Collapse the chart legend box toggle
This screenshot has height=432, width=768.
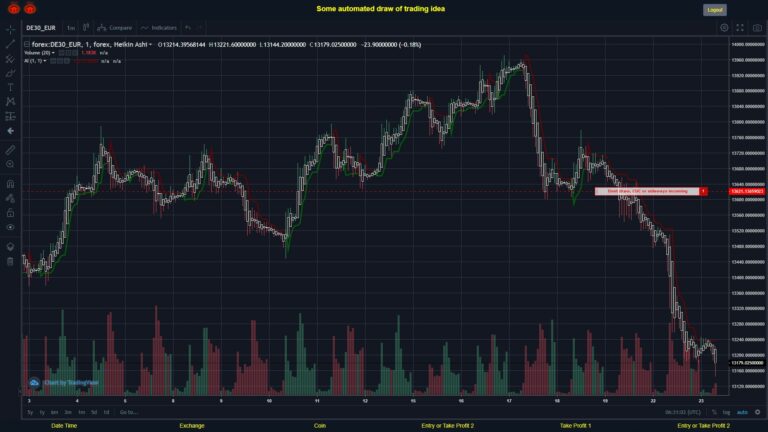tap(27, 45)
